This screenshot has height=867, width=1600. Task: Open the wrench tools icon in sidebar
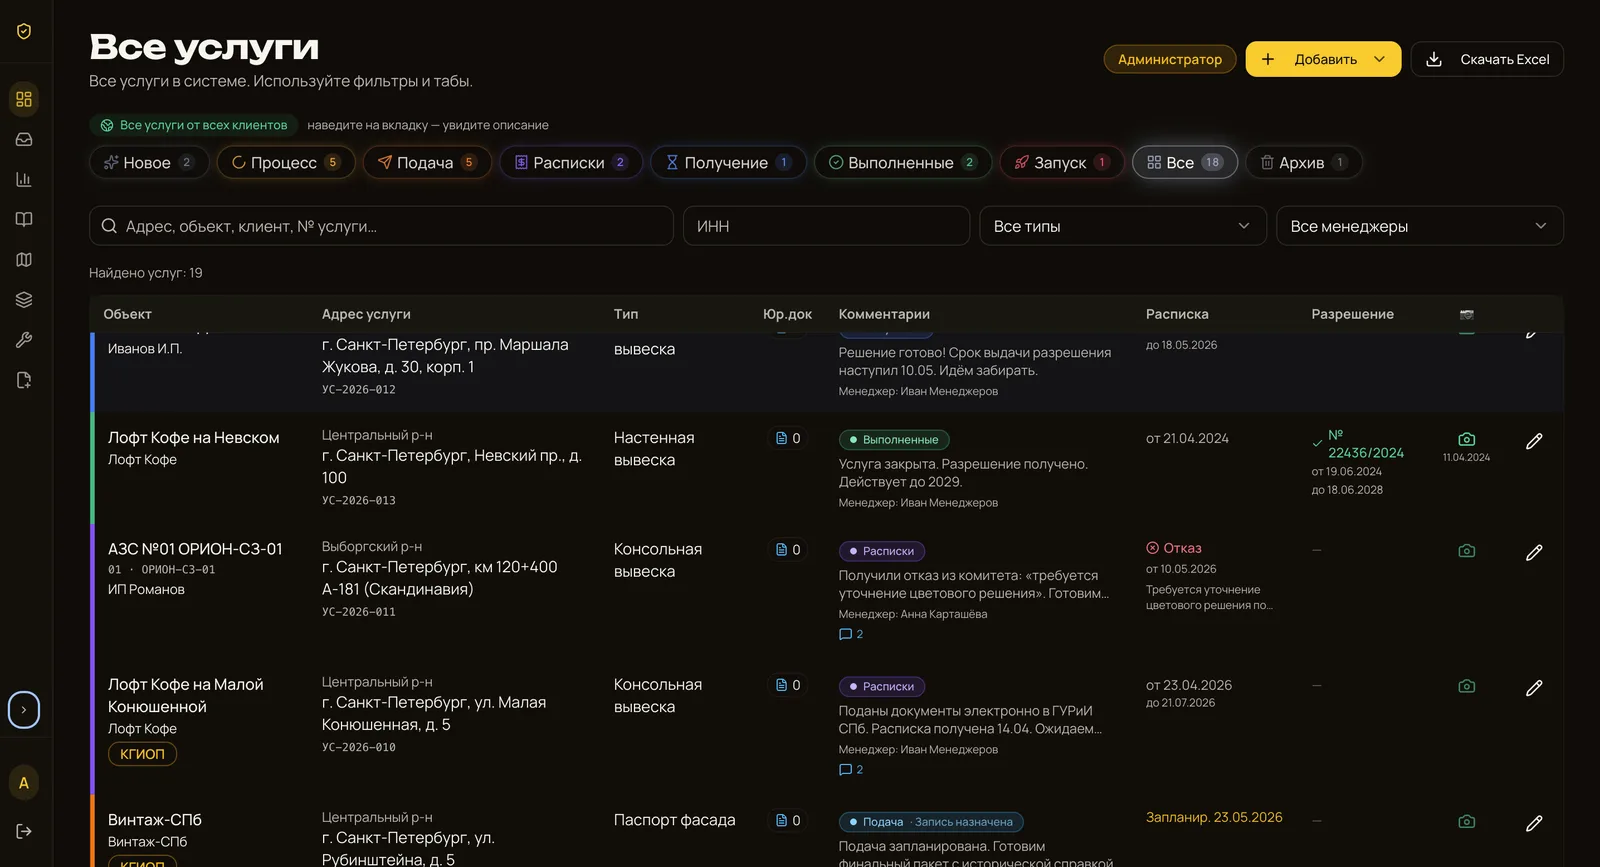point(24,339)
